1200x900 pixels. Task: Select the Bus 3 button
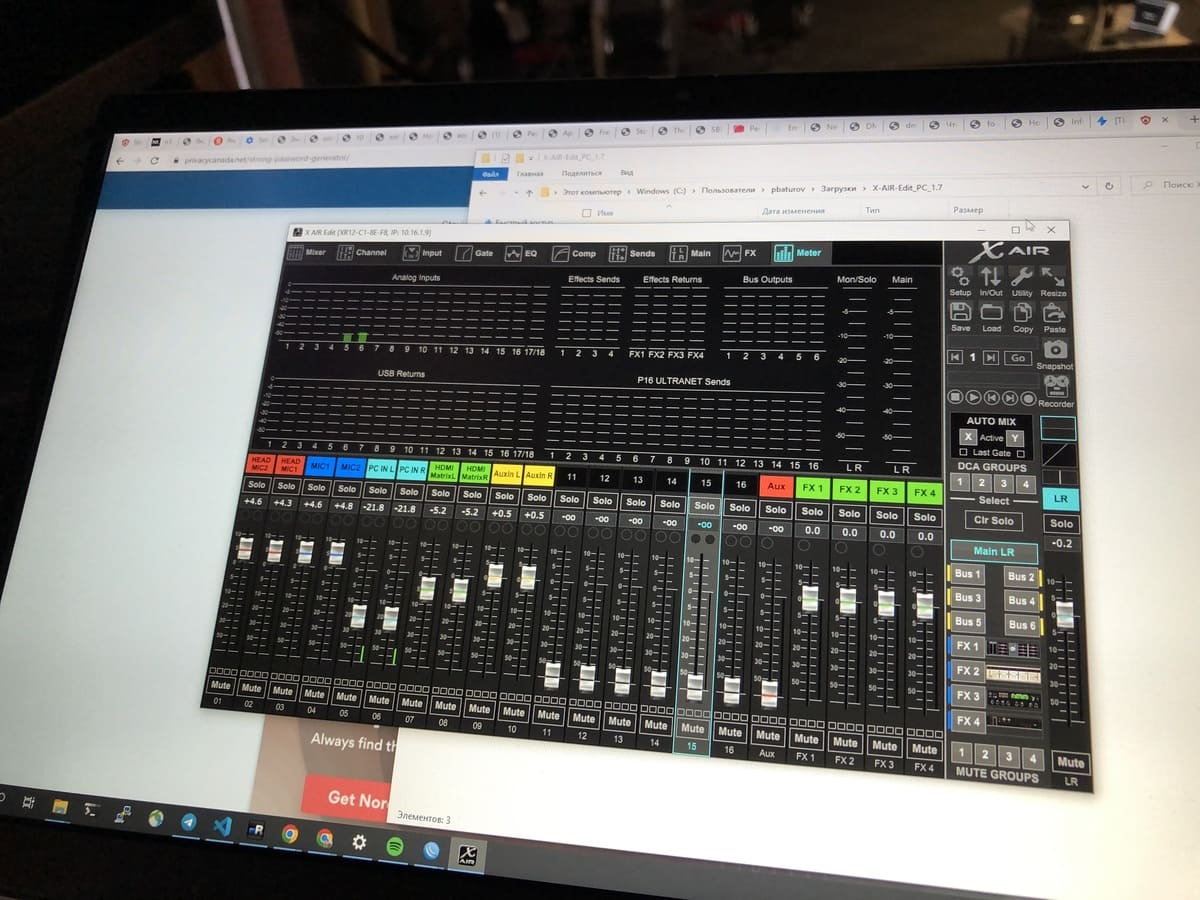[x=967, y=598]
